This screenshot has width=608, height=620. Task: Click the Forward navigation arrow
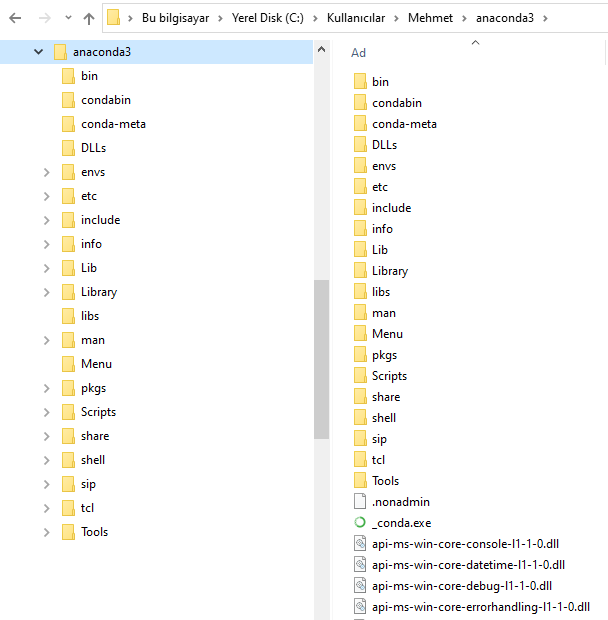[x=45, y=18]
